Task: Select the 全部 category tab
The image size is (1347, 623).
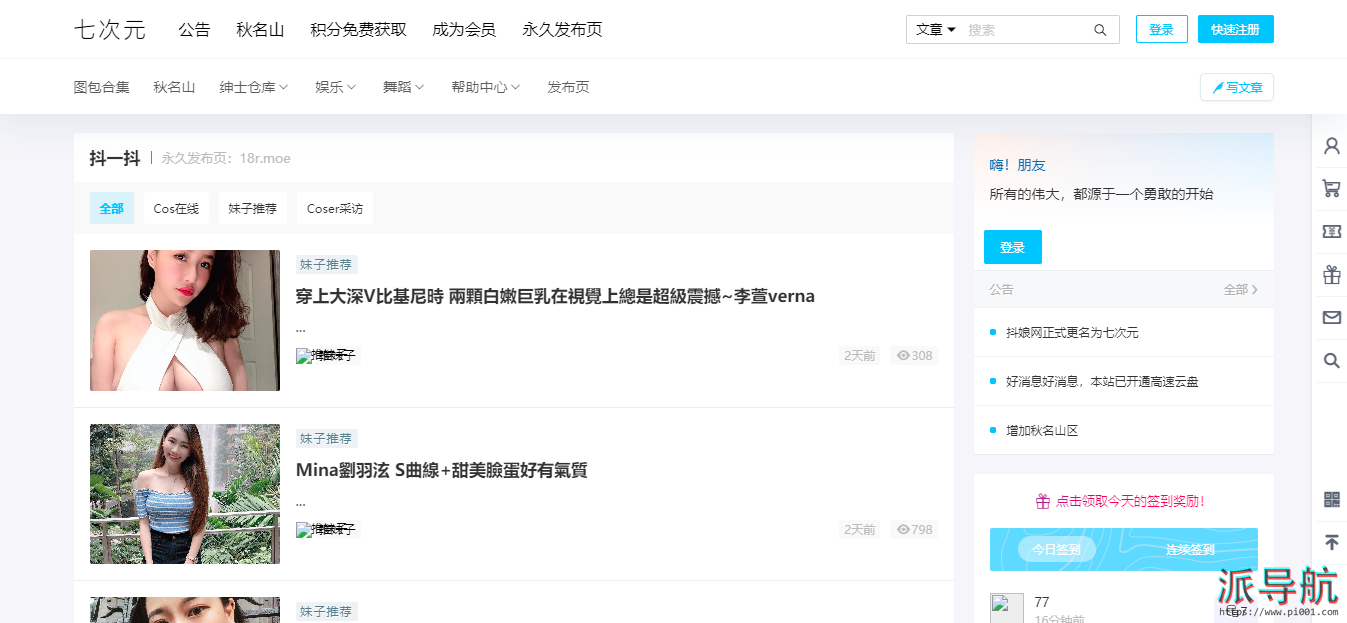Action: [x=112, y=208]
